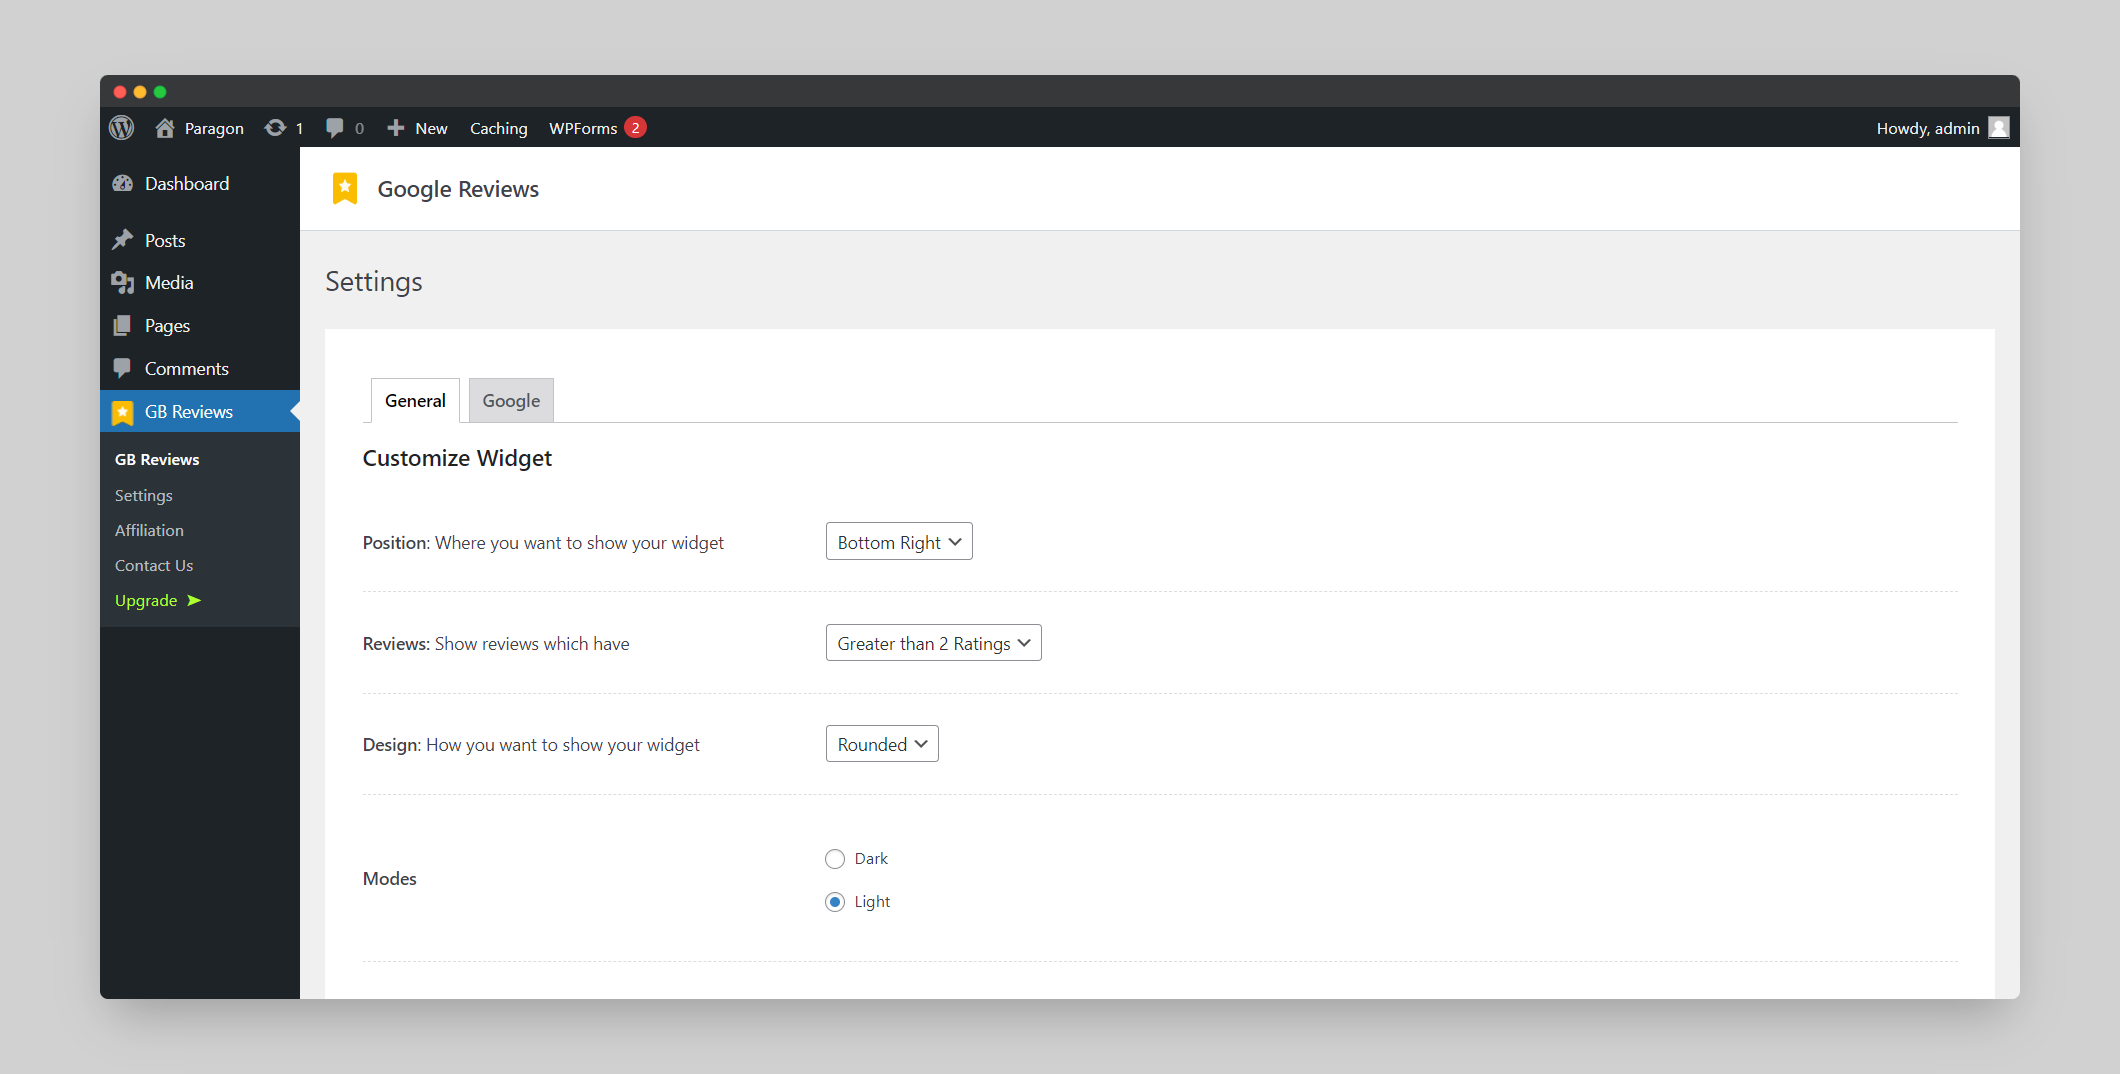Click the admin avatar icon
The width and height of the screenshot is (2120, 1074).
[1999, 128]
